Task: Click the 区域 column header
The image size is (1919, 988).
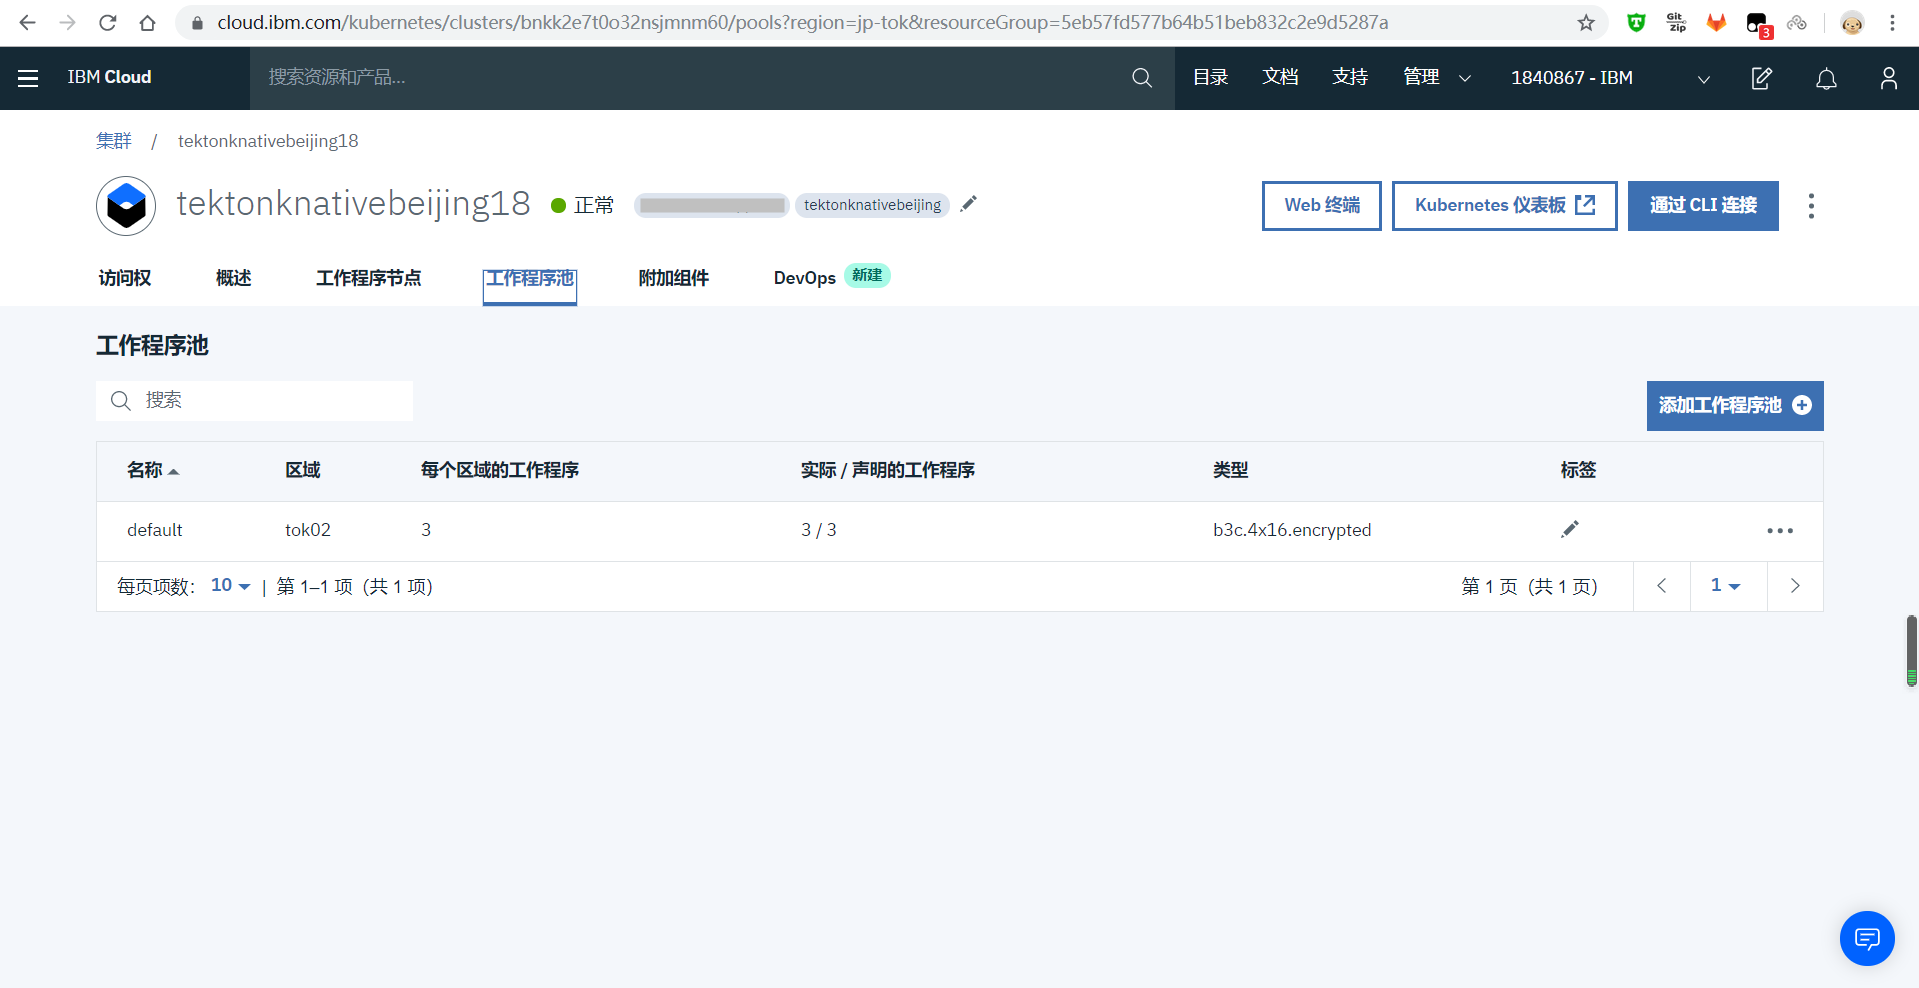Action: coord(303,470)
